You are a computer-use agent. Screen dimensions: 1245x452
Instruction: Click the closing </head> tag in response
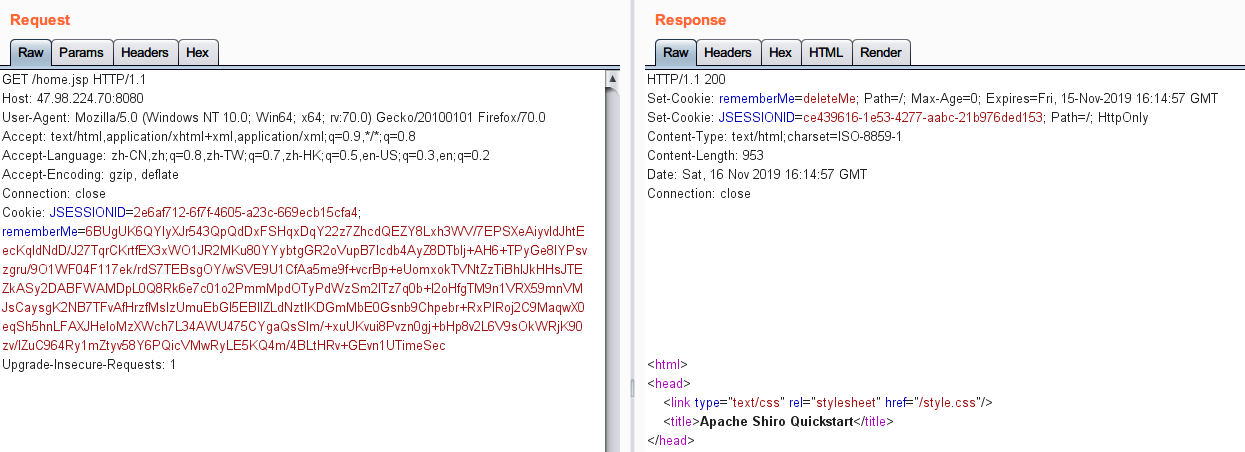pyautogui.click(x=670, y=440)
